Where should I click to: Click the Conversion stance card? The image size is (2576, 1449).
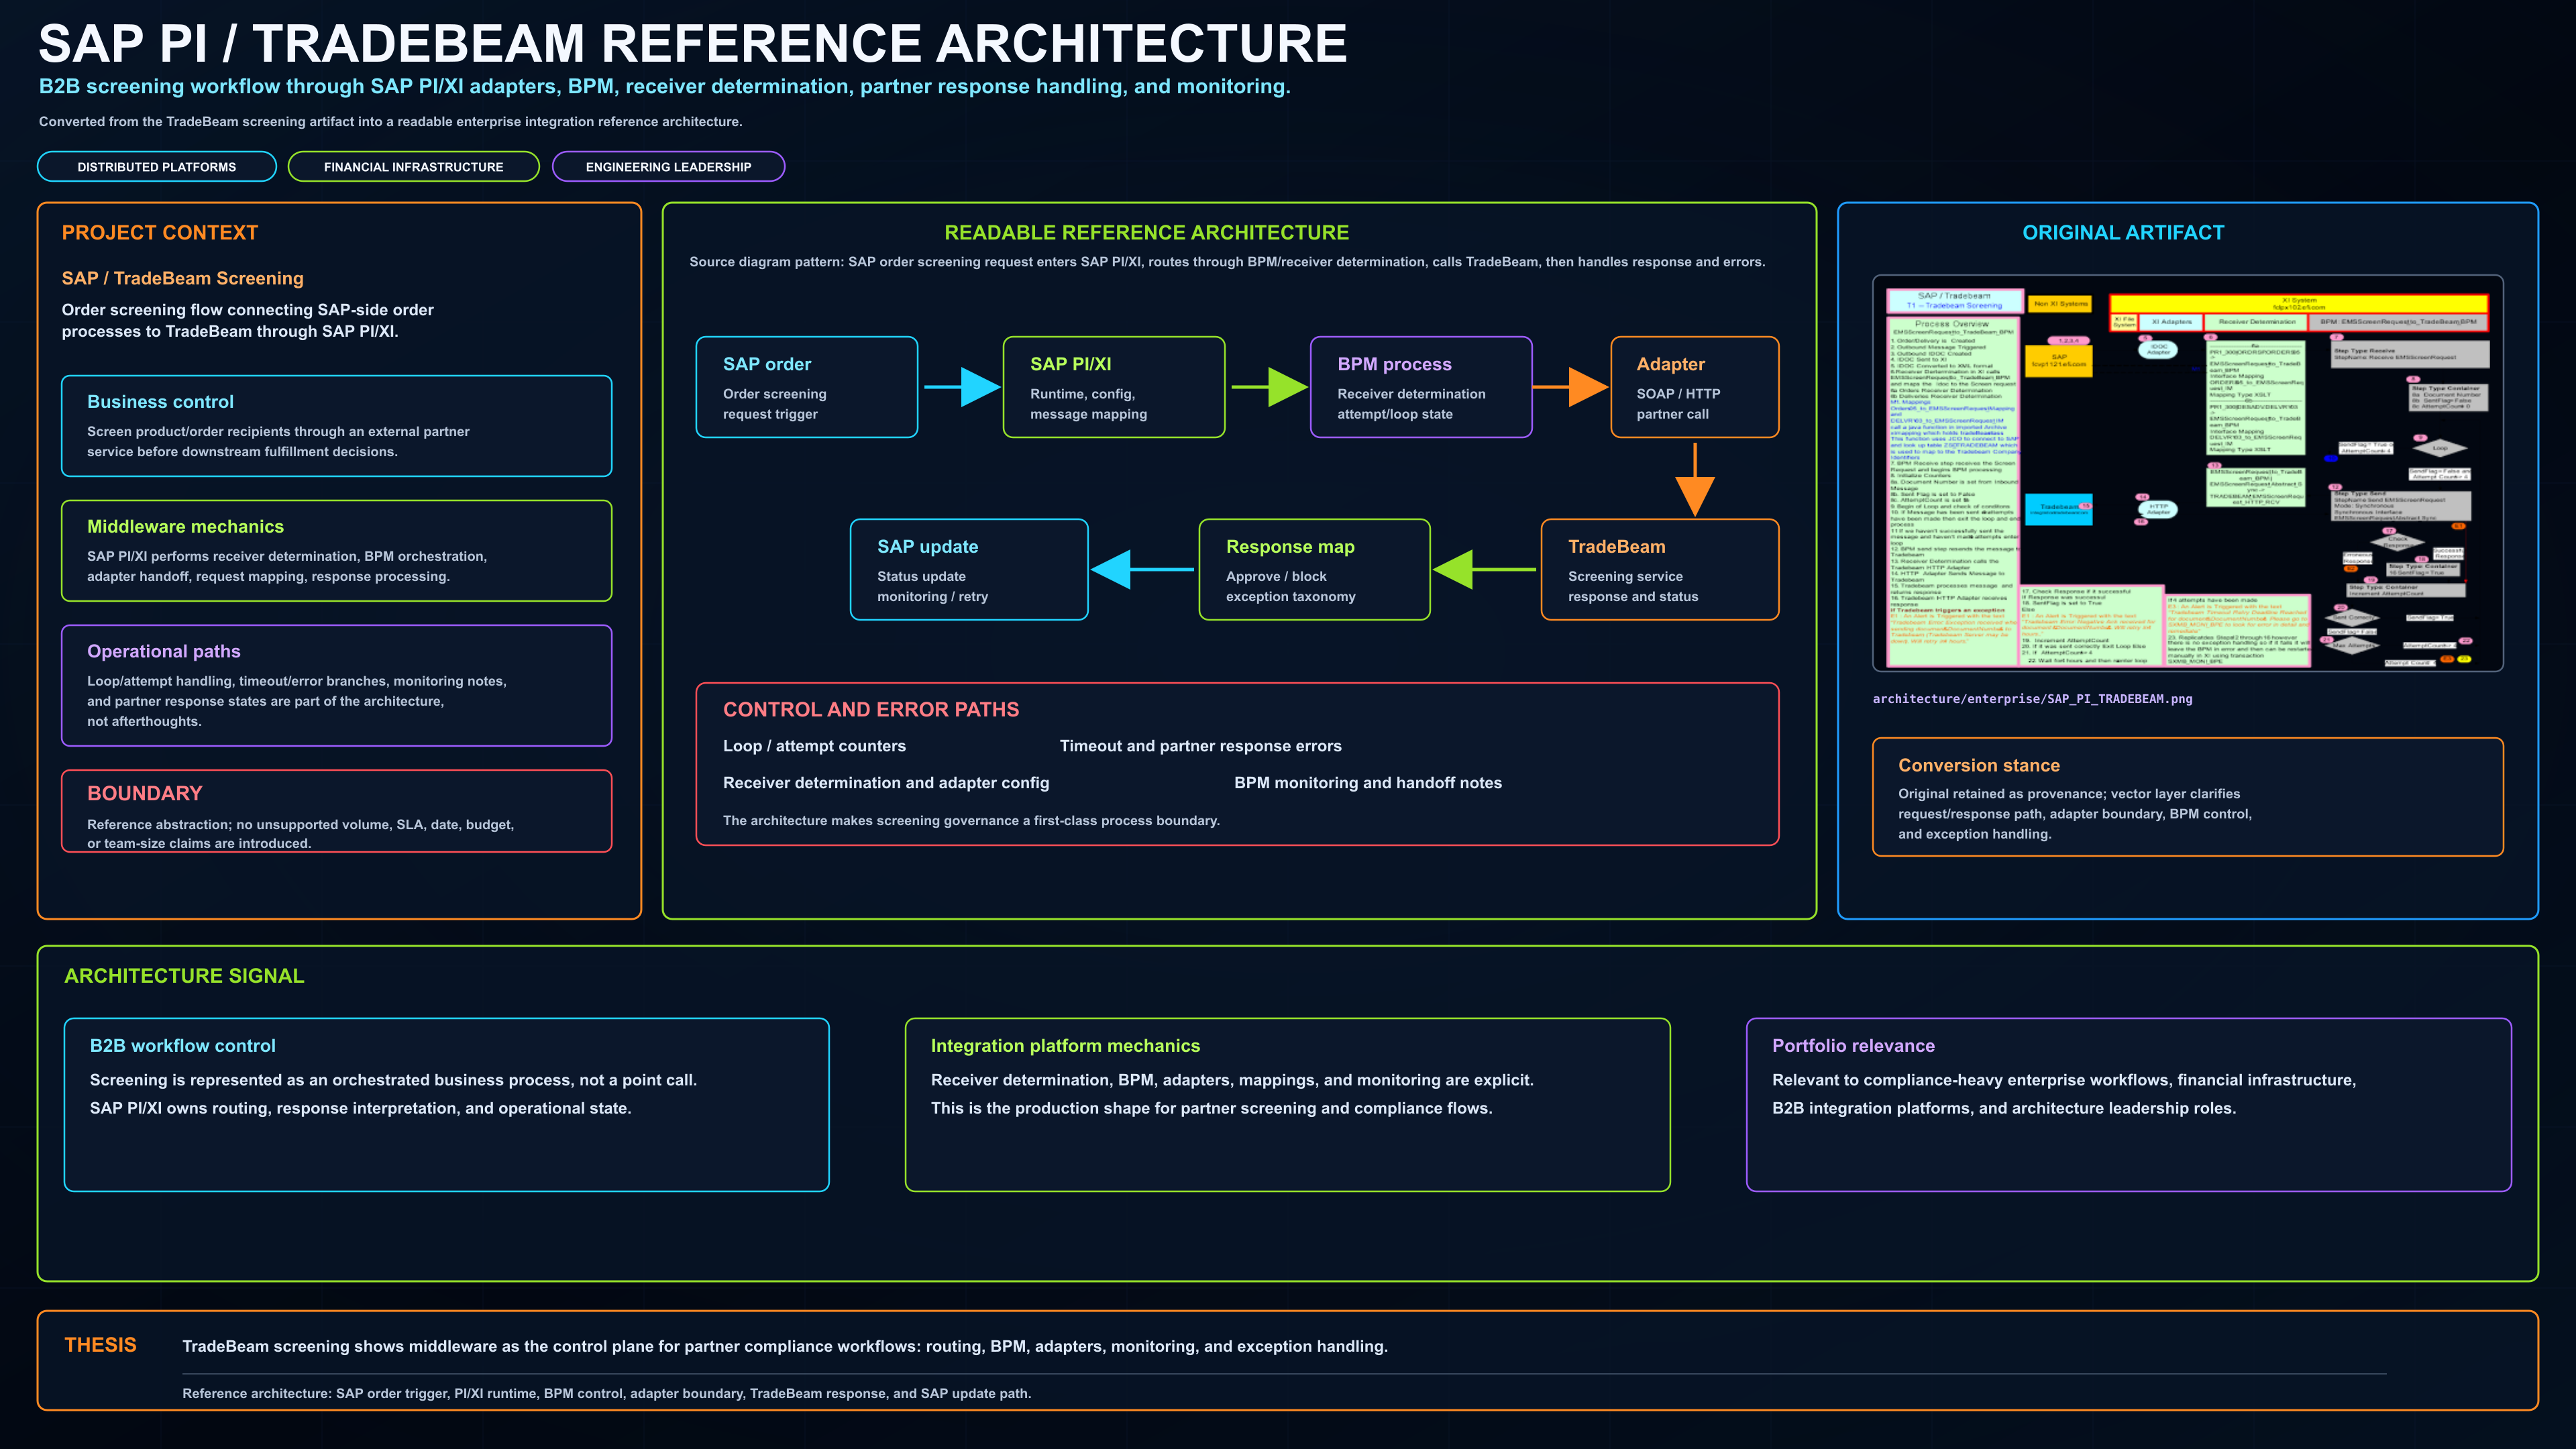coord(2187,797)
